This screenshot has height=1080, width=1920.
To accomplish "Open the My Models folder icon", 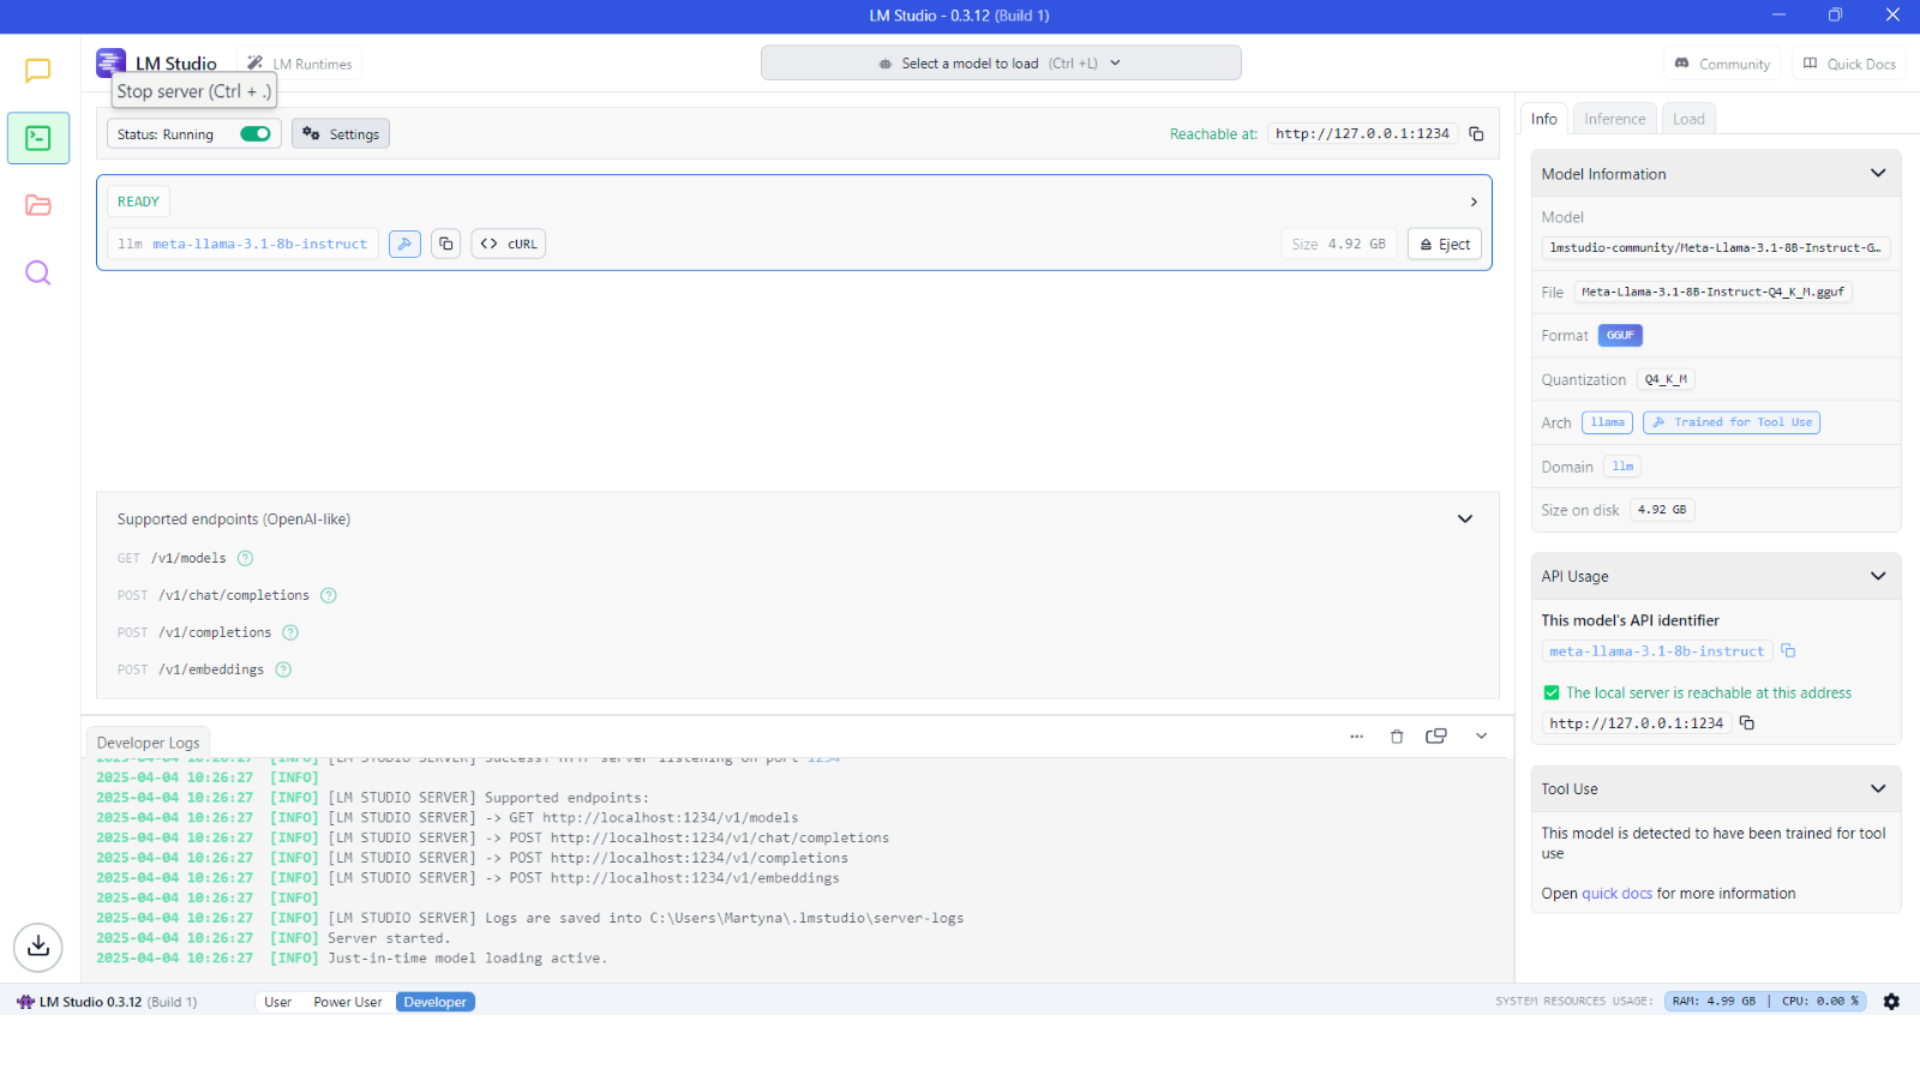I will click(38, 205).
